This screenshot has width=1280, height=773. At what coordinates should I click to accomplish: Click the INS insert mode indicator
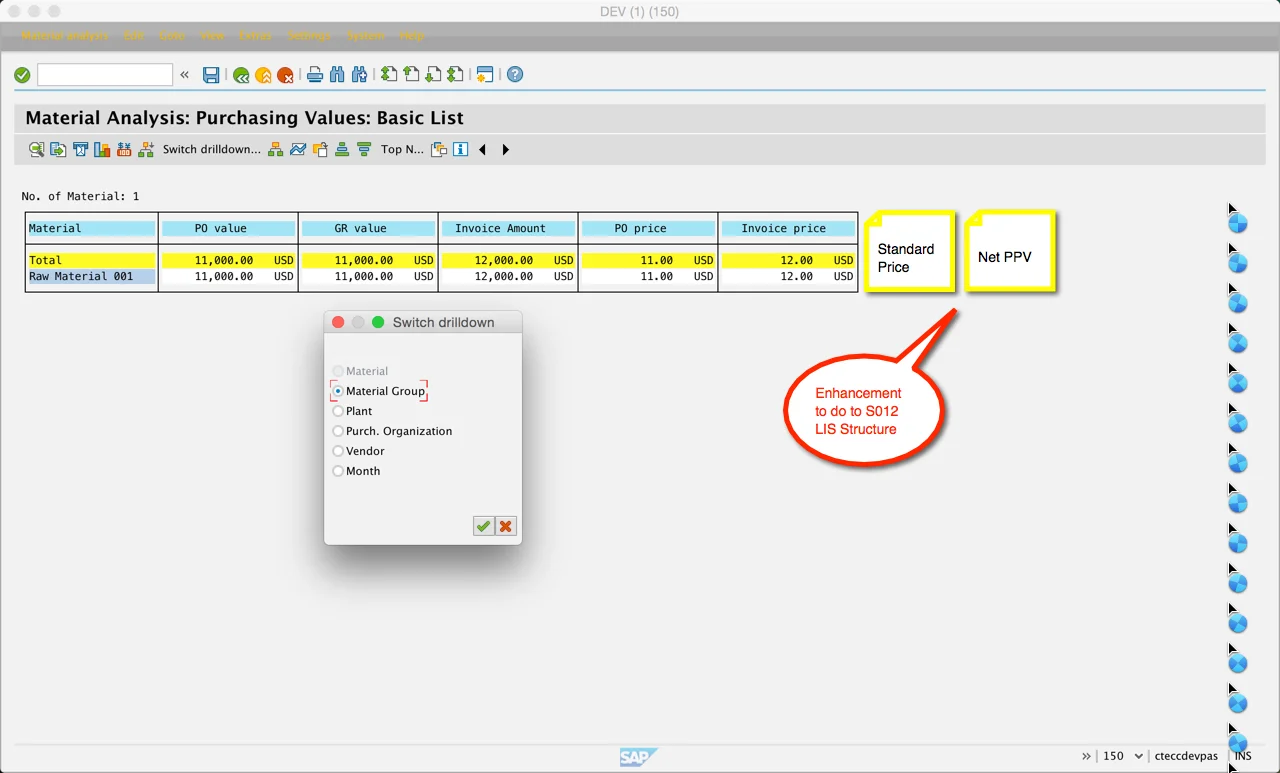[1243, 756]
